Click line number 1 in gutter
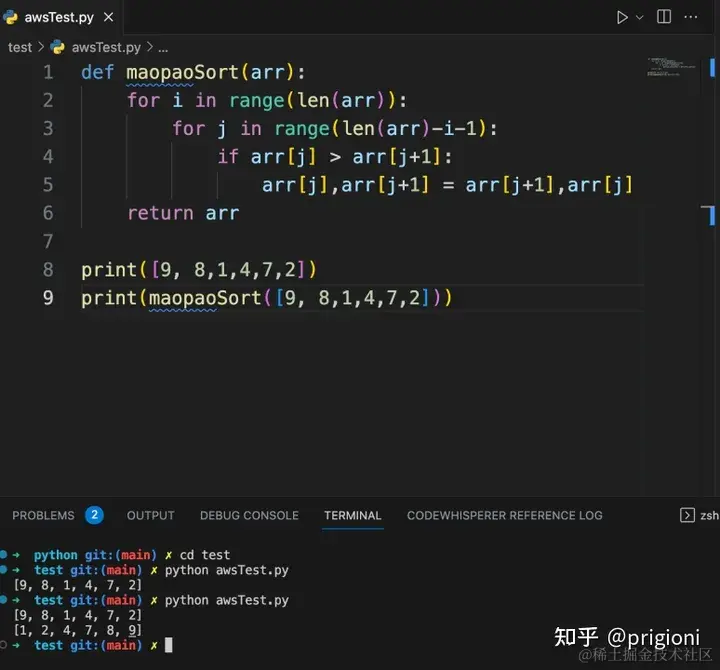The width and height of the screenshot is (720, 670). pyautogui.click(x=48, y=72)
